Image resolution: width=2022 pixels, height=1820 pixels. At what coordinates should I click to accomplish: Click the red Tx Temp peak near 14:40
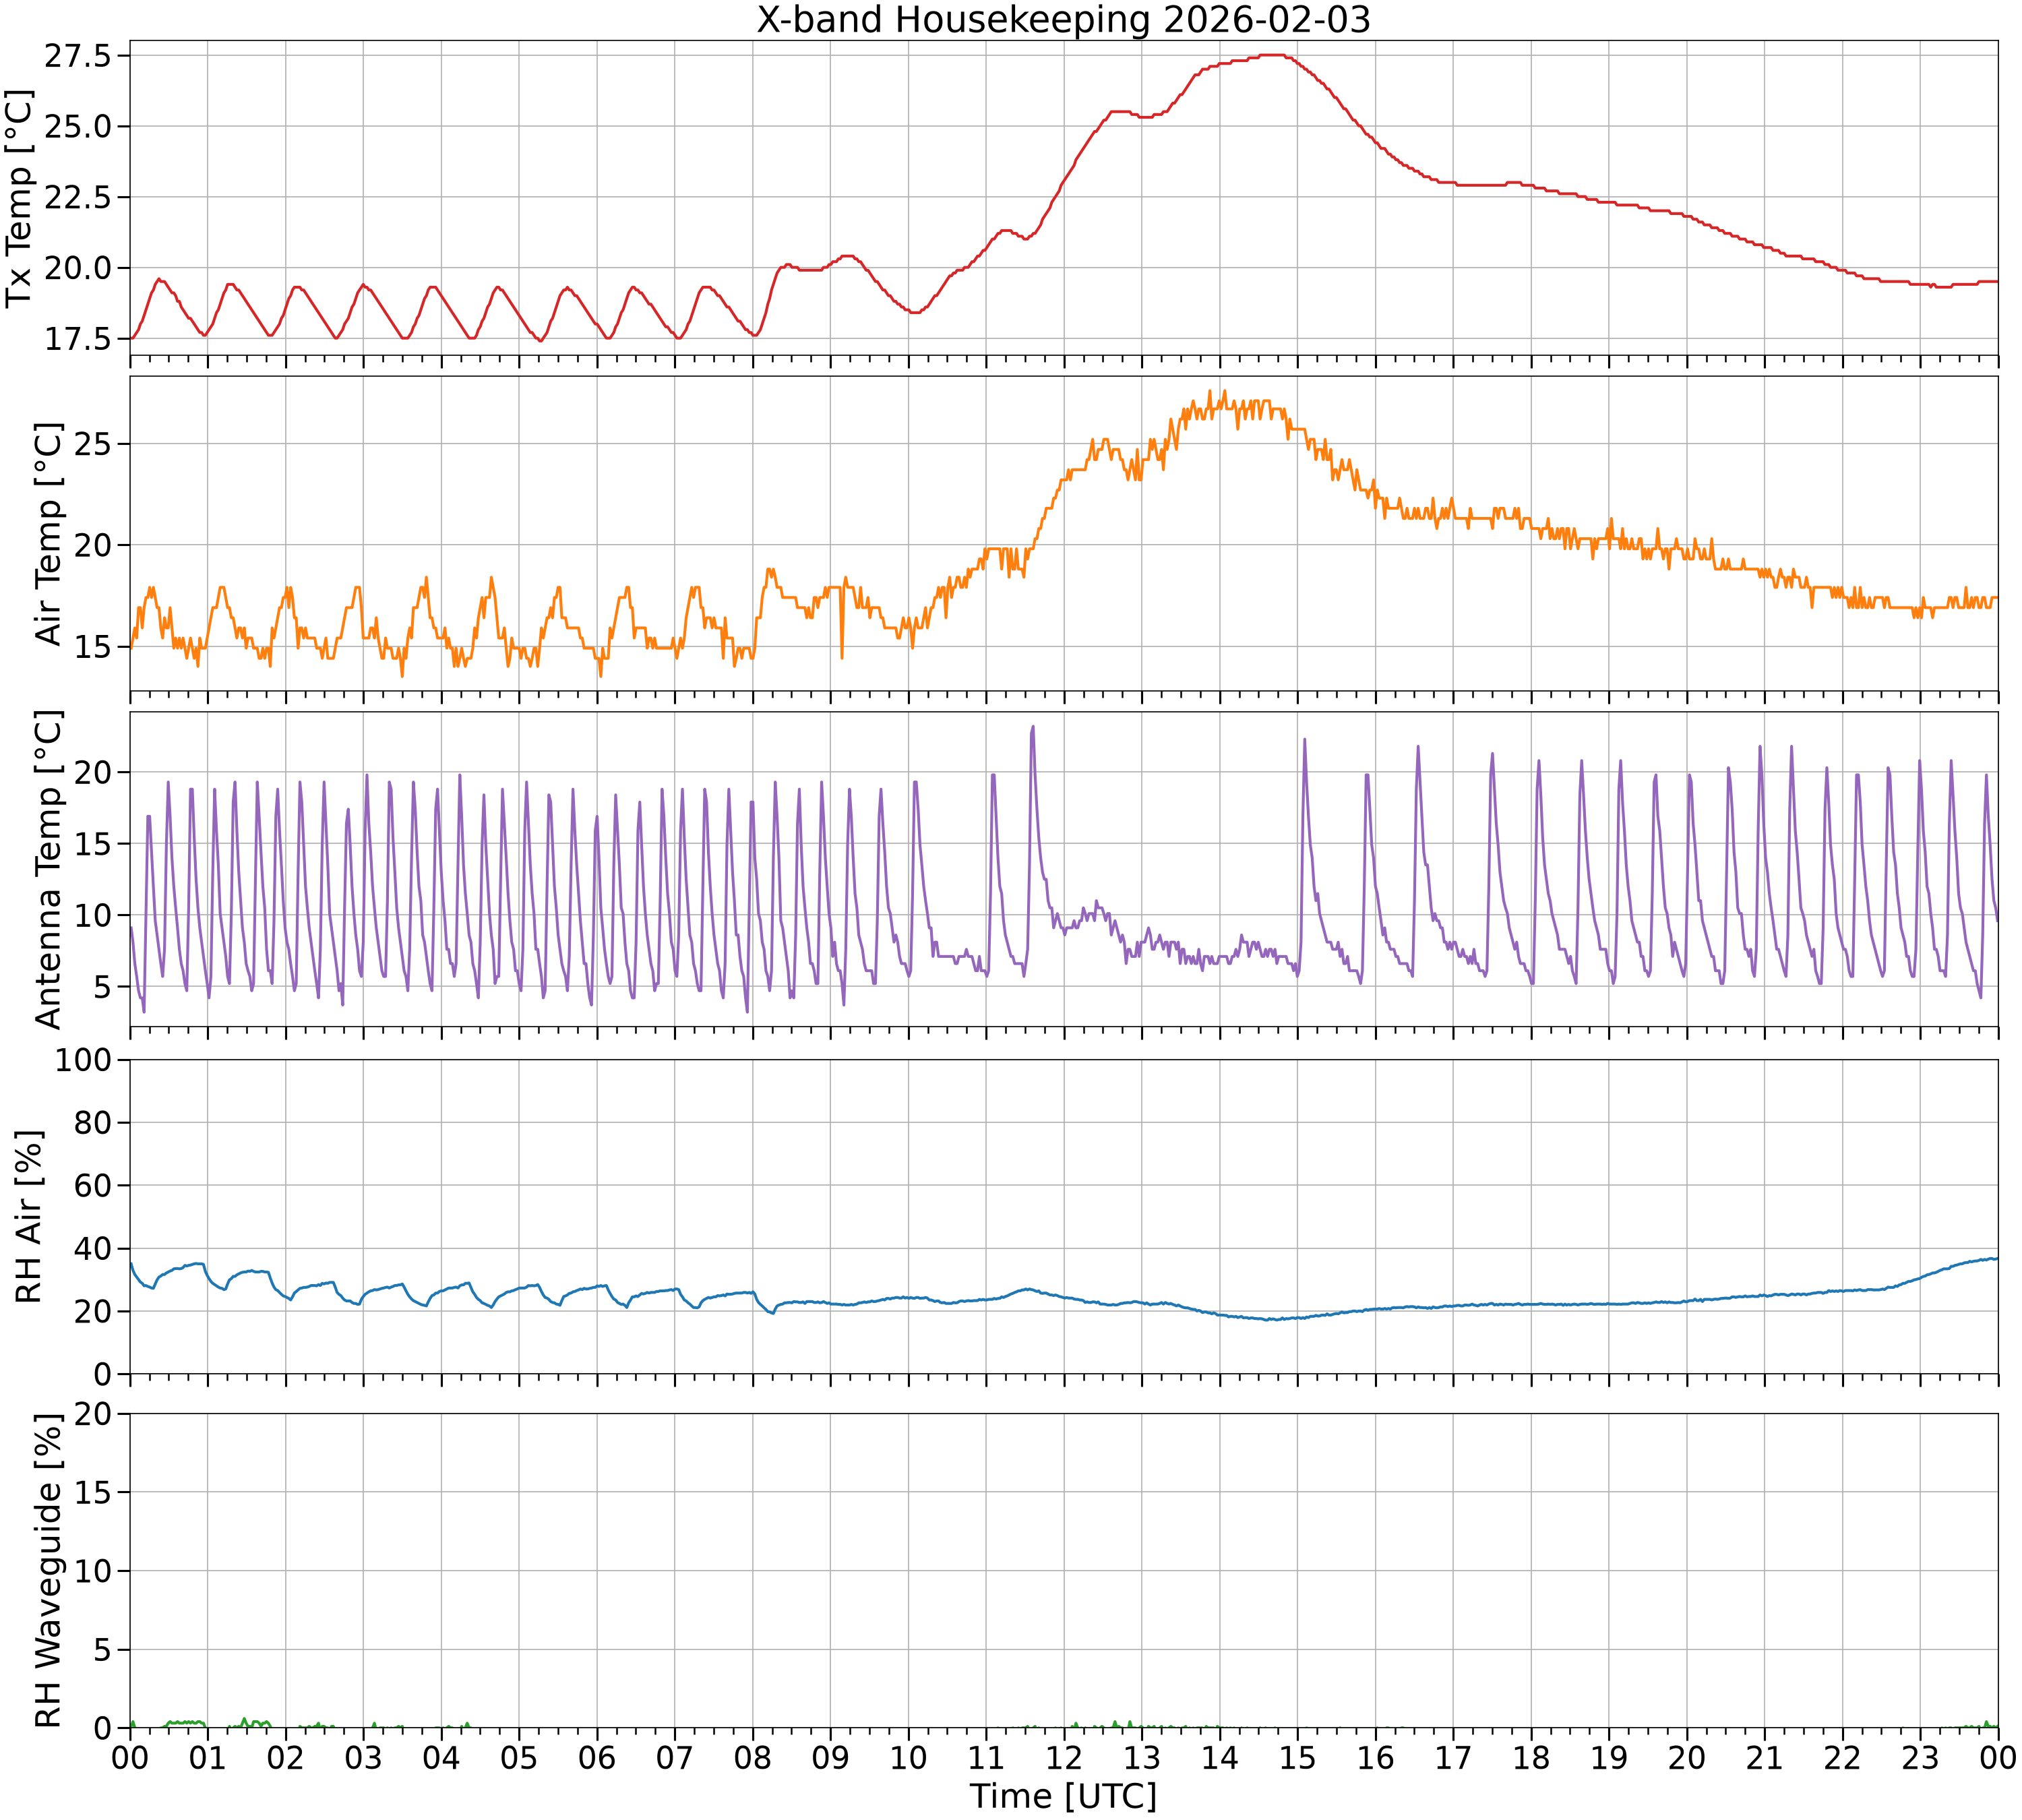(x=1273, y=55)
